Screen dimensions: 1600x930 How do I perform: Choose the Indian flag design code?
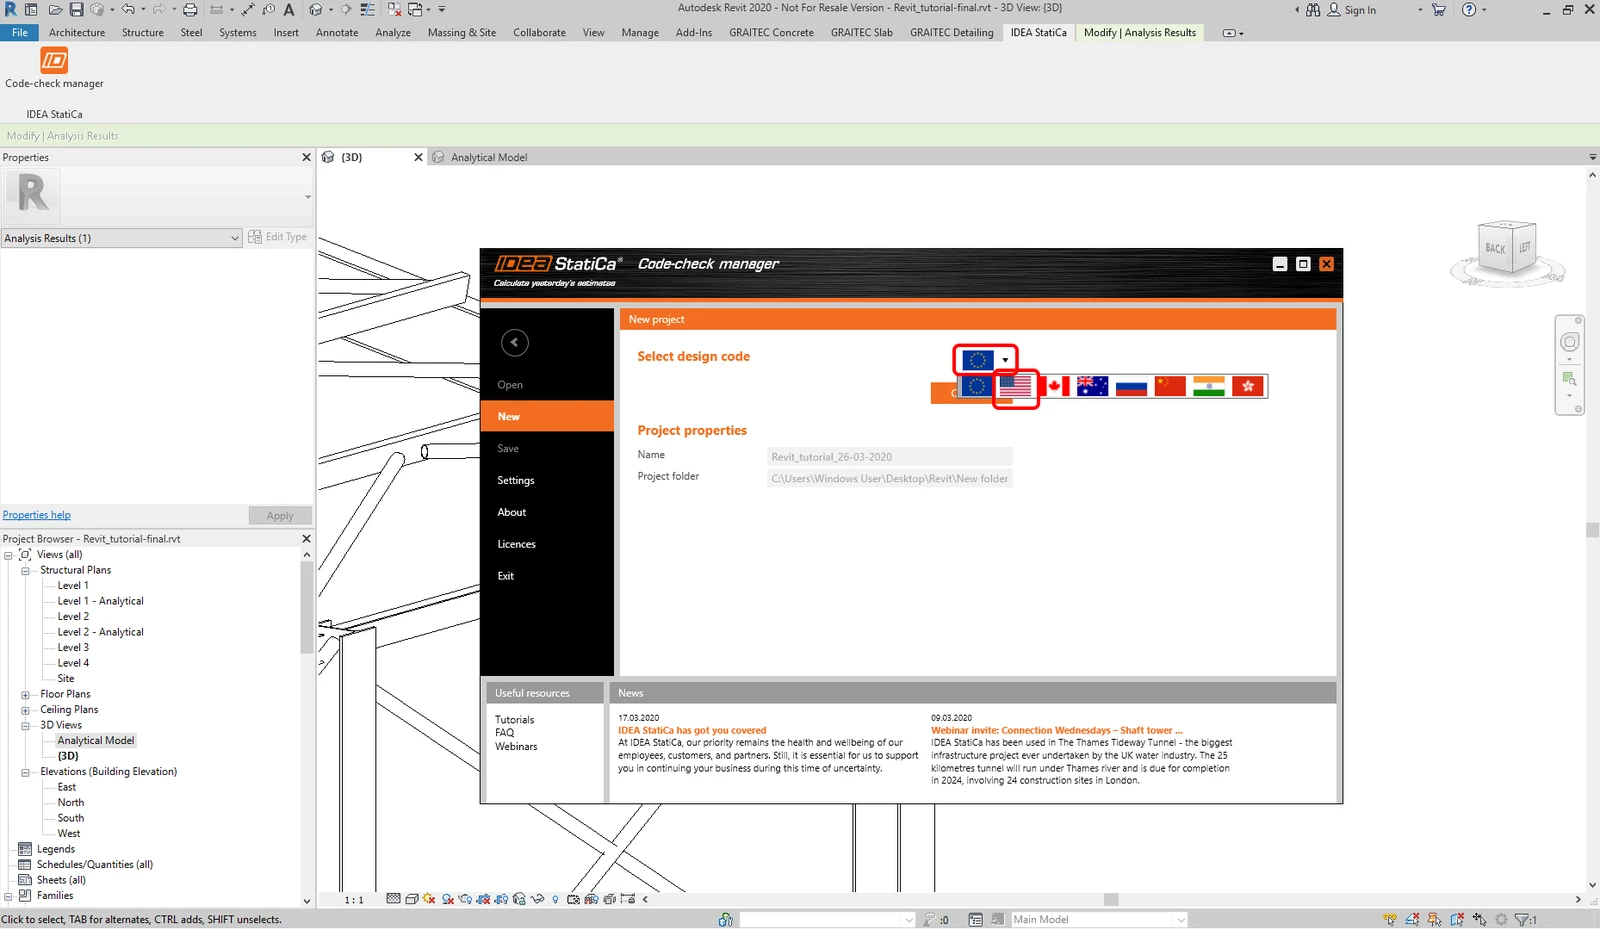pyautogui.click(x=1209, y=387)
